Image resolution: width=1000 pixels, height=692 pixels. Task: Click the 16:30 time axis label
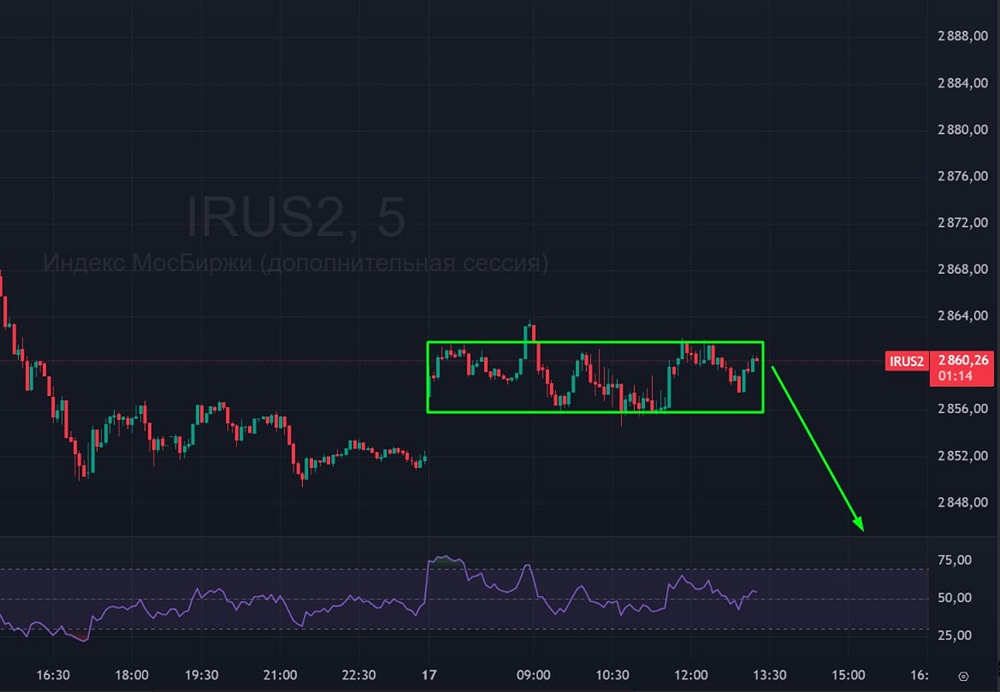(x=53, y=675)
